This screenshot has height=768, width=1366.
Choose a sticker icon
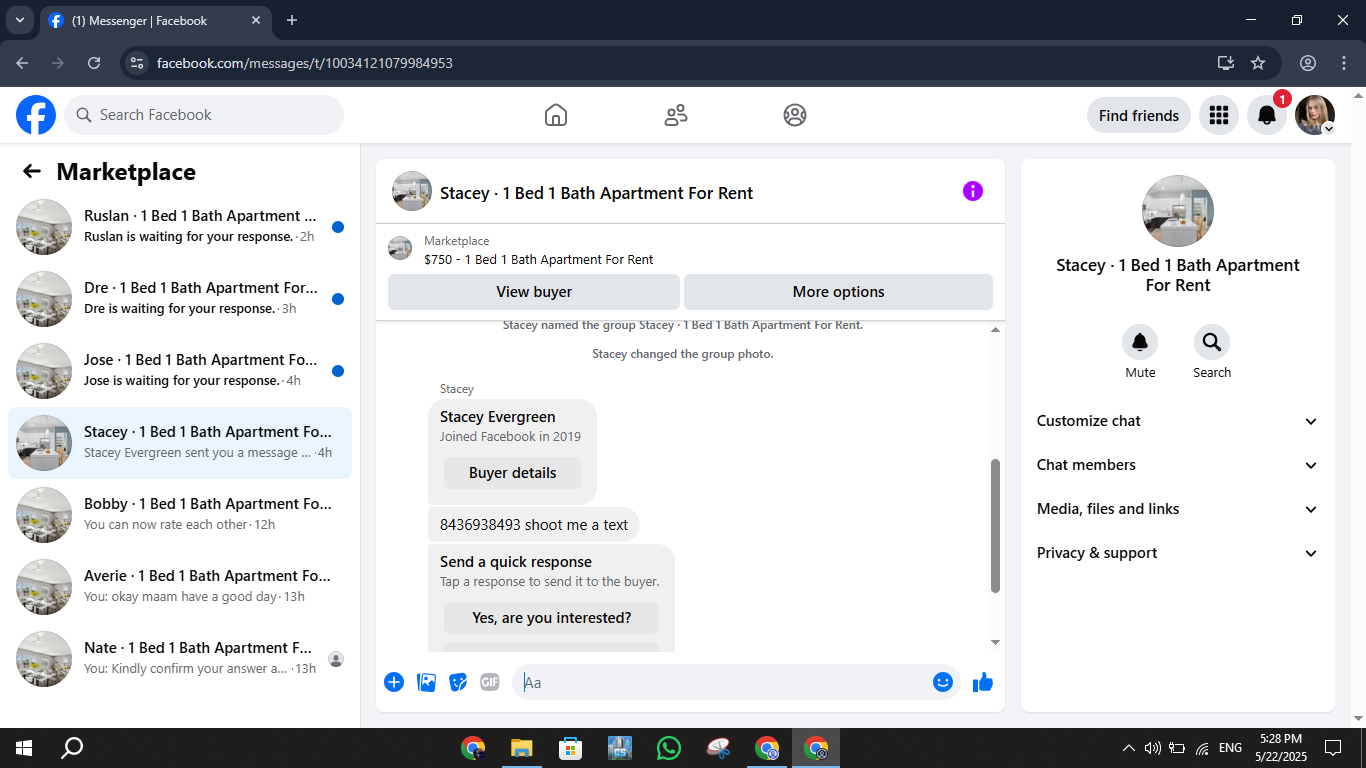[x=458, y=682]
